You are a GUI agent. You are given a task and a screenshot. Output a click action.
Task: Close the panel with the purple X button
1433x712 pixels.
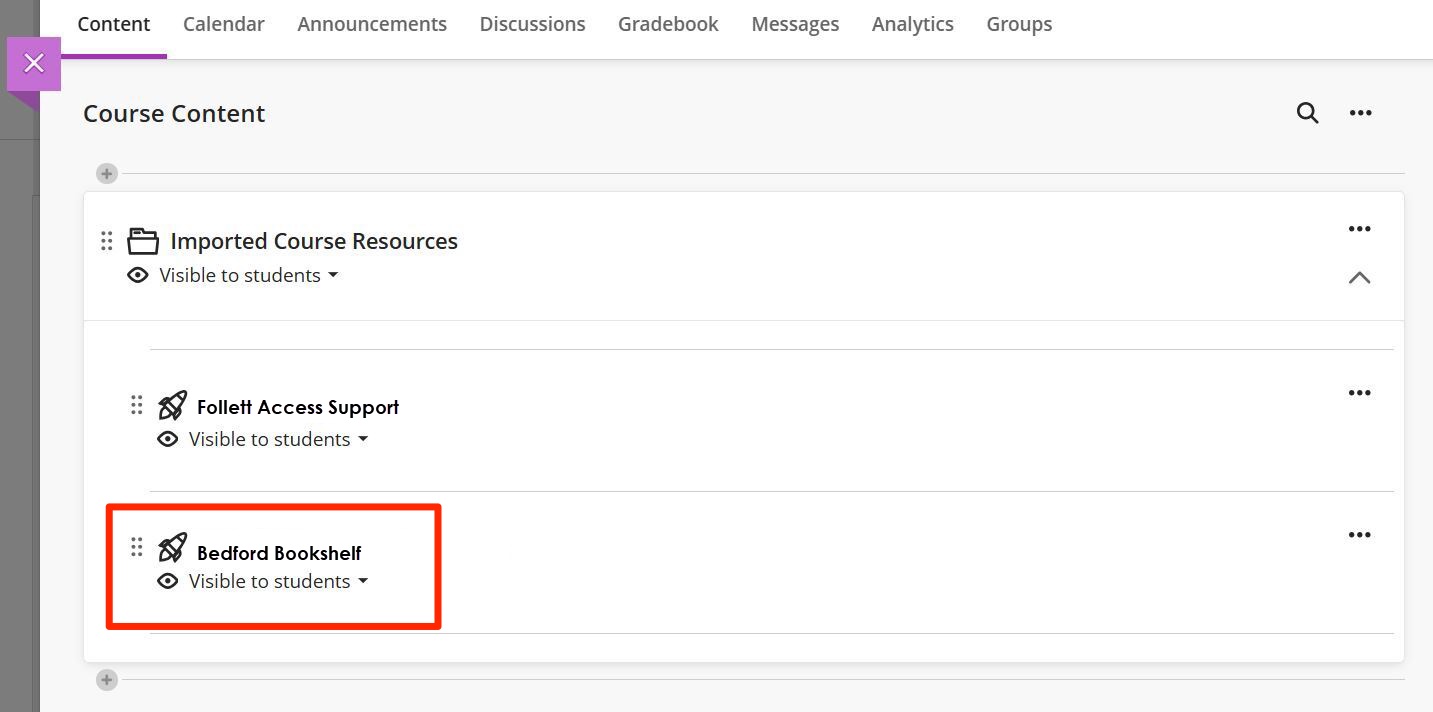(x=34, y=64)
